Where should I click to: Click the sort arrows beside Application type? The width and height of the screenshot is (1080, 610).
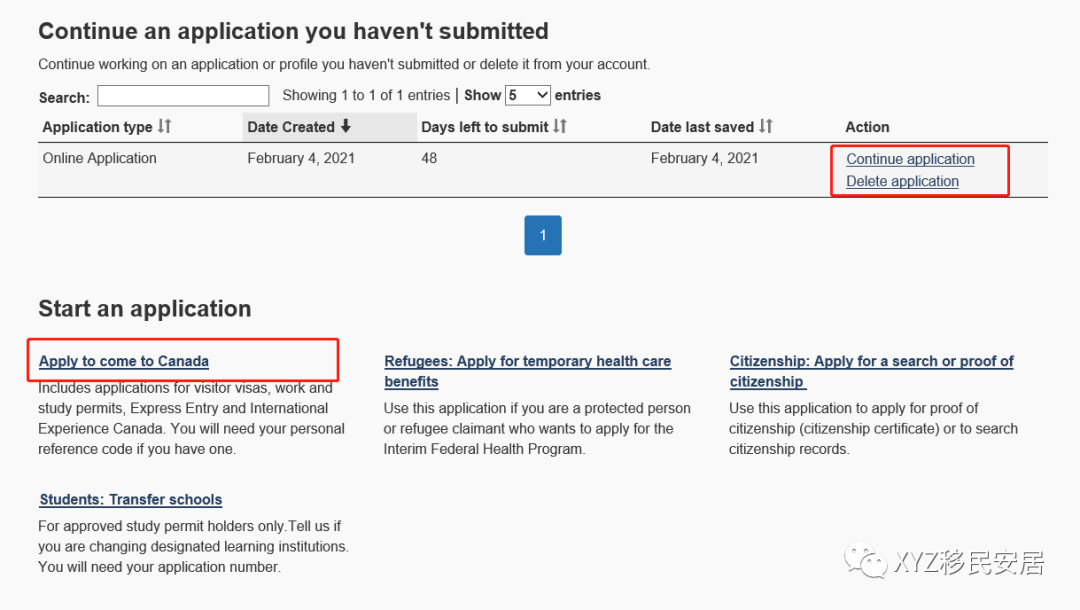(x=165, y=126)
